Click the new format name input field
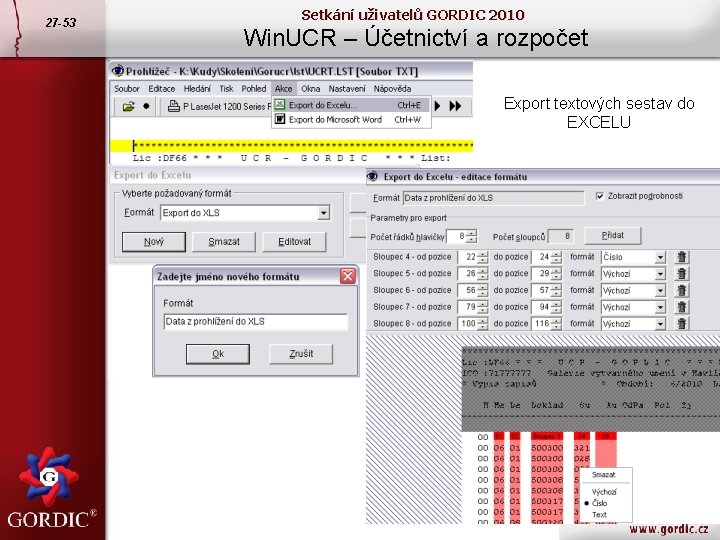Viewport: 720px width, 540px height. 255,321
